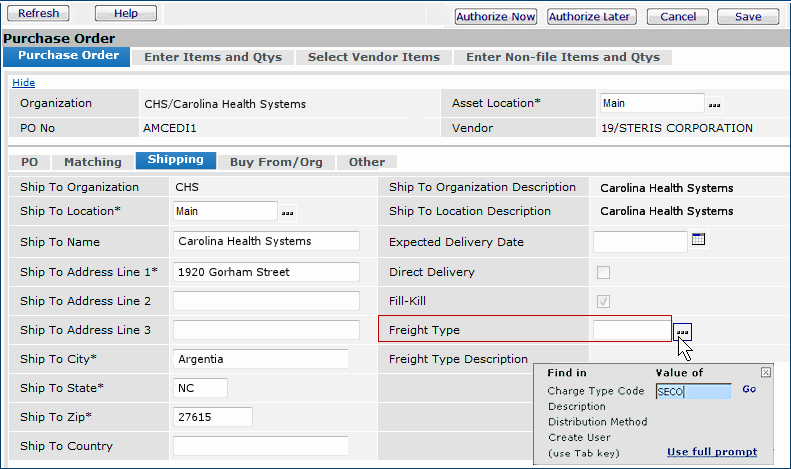
Task: Close the Find in popup
Action: [x=766, y=372]
